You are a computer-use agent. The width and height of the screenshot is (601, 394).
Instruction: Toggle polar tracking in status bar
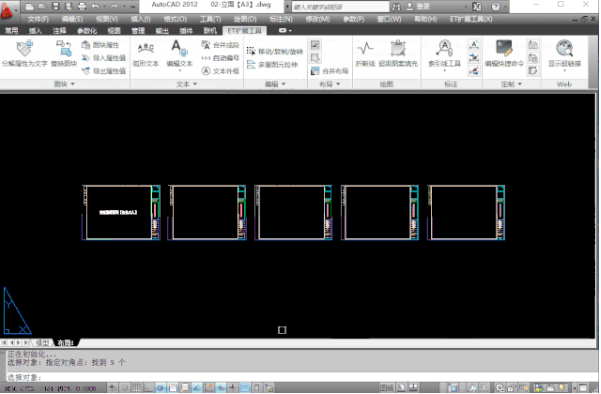161,388
